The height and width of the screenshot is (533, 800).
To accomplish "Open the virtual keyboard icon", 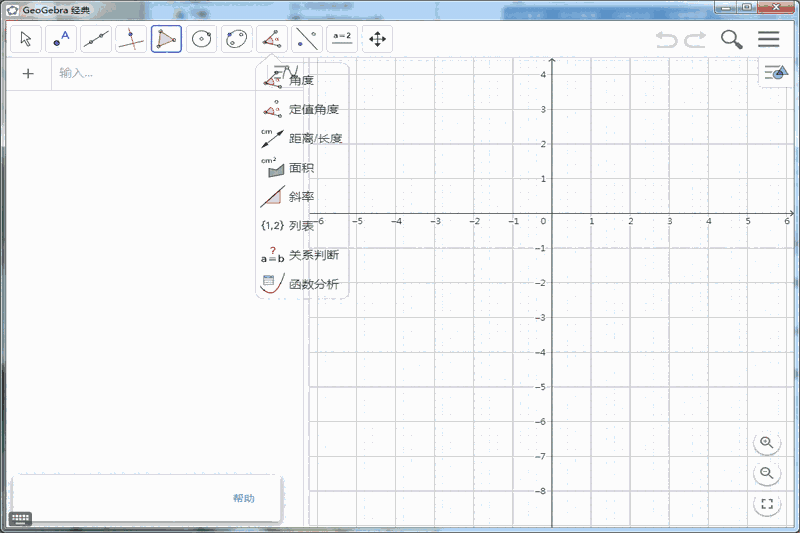I will point(20,519).
